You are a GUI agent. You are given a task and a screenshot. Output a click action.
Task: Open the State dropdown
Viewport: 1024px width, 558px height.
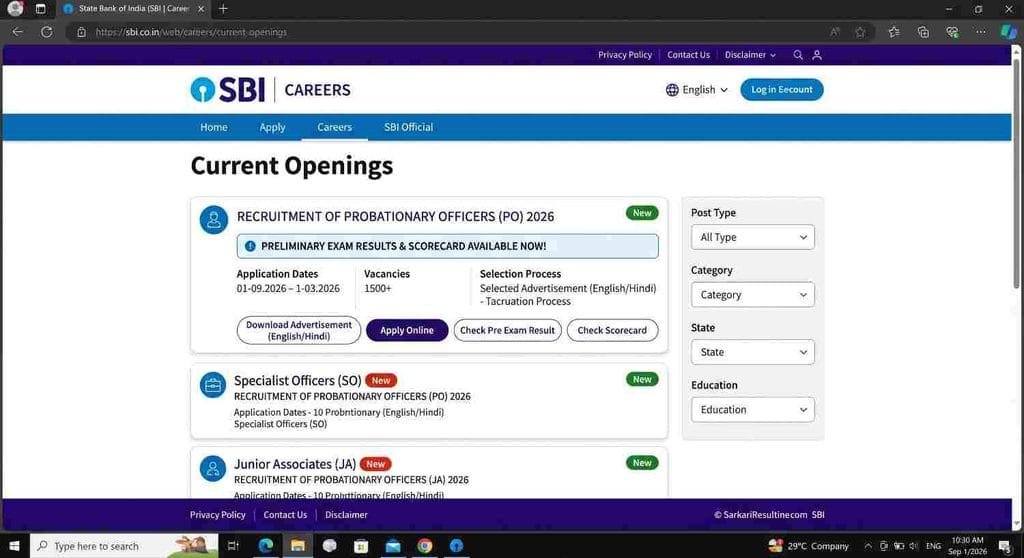[x=752, y=352]
